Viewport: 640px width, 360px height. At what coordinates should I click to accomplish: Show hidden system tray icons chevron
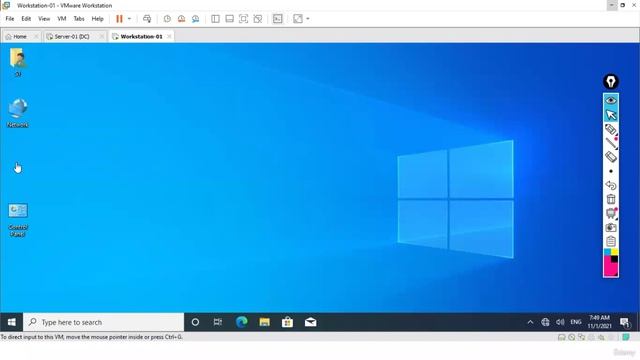pyautogui.click(x=530, y=322)
